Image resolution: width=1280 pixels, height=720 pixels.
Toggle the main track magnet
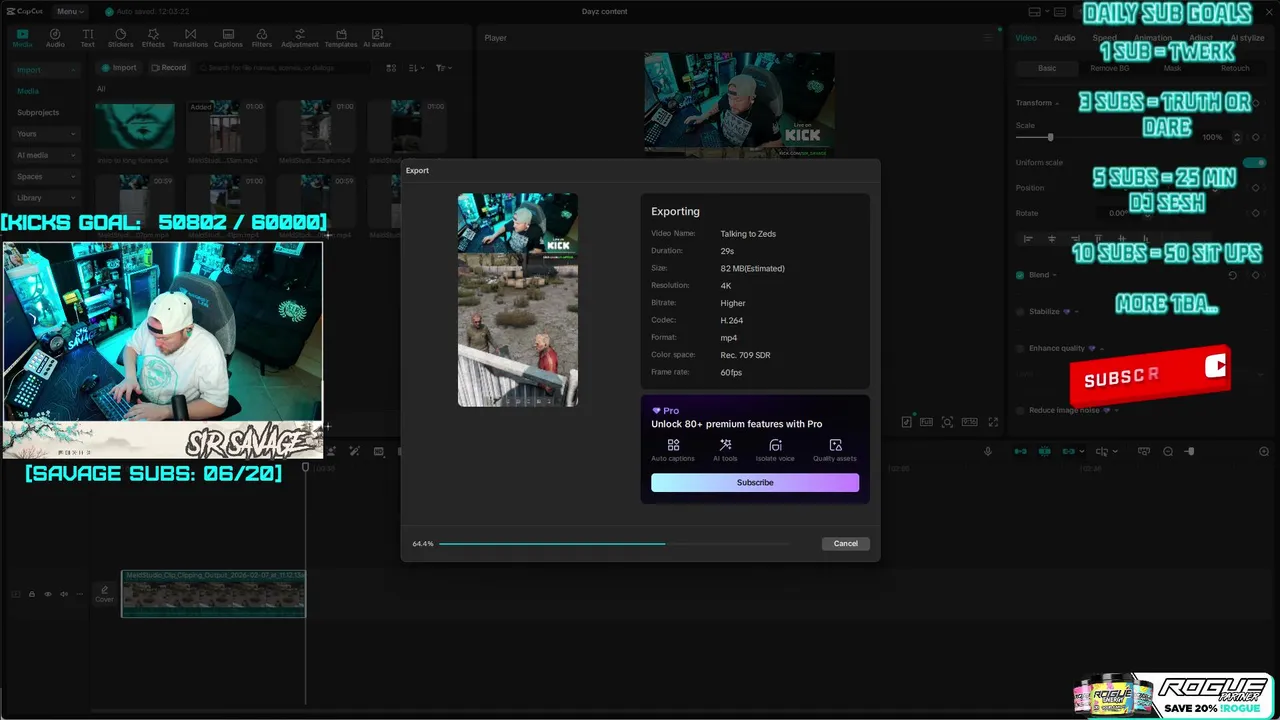tap(1021, 452)
